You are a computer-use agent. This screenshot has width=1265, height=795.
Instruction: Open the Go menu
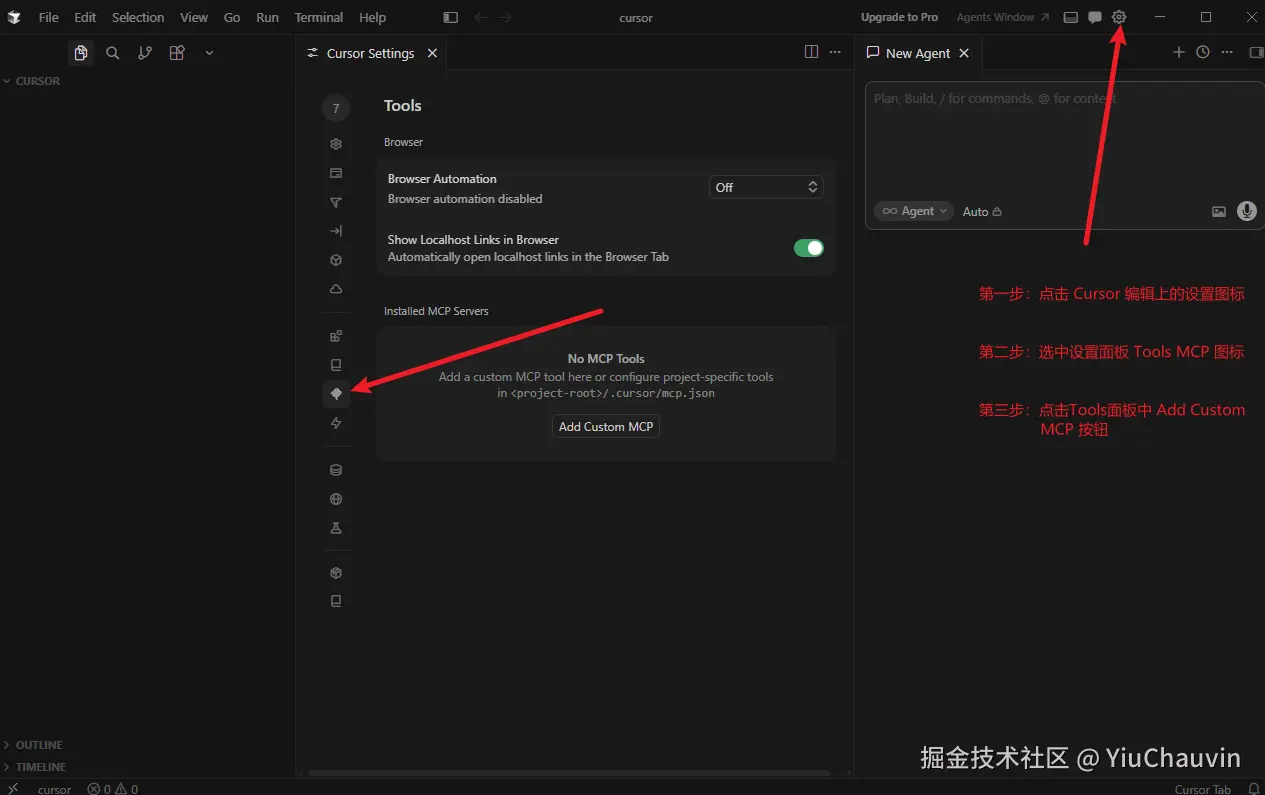click(x=232, y=17)
